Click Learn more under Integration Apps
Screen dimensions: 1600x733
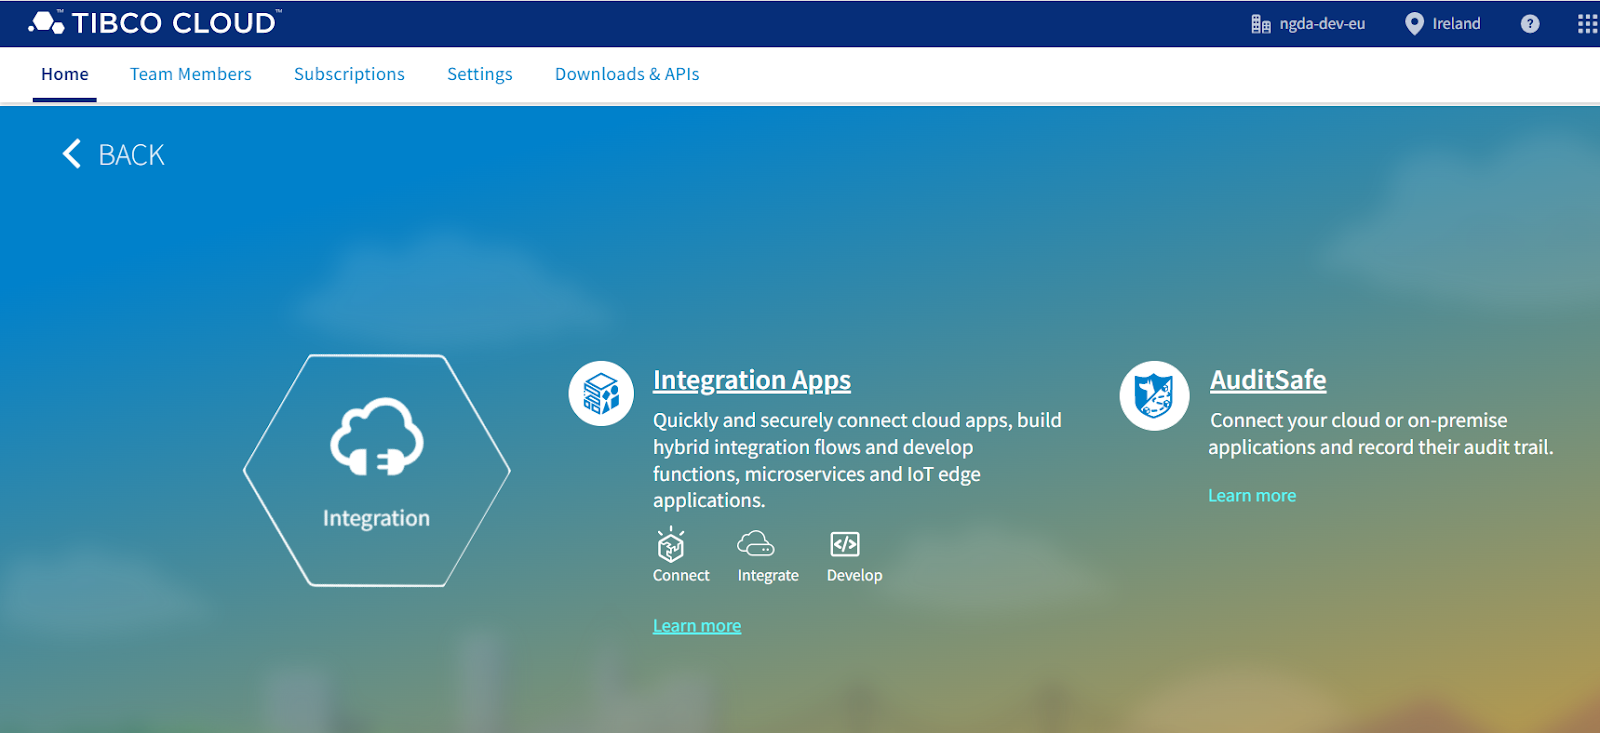pos(697,626)
